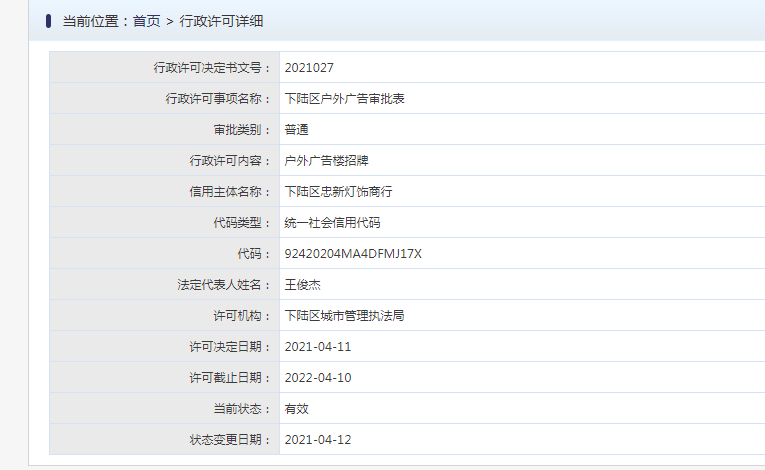Click the status change date 2021-04-12
Image resolution: width=765 pixels, height=470 pixels.
(318, 440)
